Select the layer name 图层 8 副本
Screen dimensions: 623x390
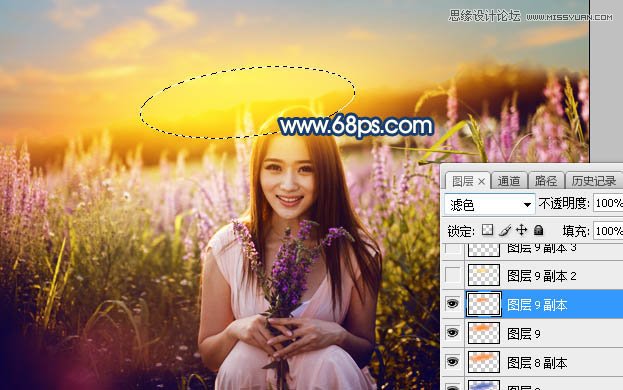coord(537,363)
